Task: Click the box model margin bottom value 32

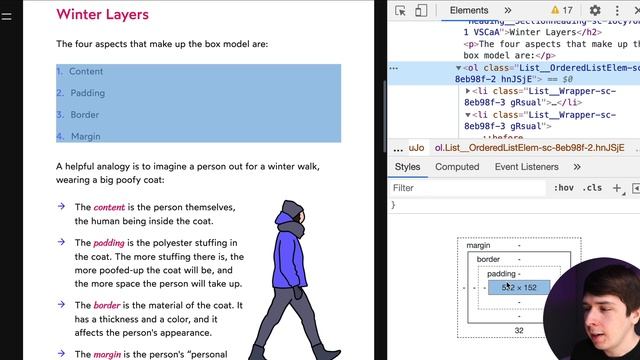Action: [519, 330]
